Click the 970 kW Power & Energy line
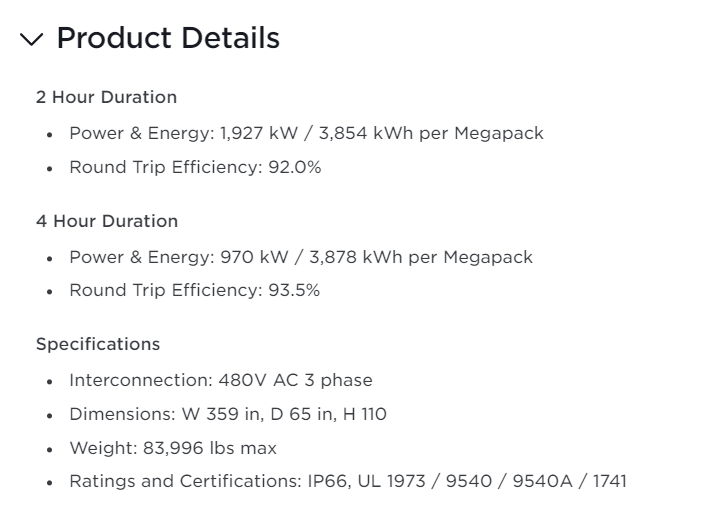Viewport: 721px width, 508px height. [300, 257]
